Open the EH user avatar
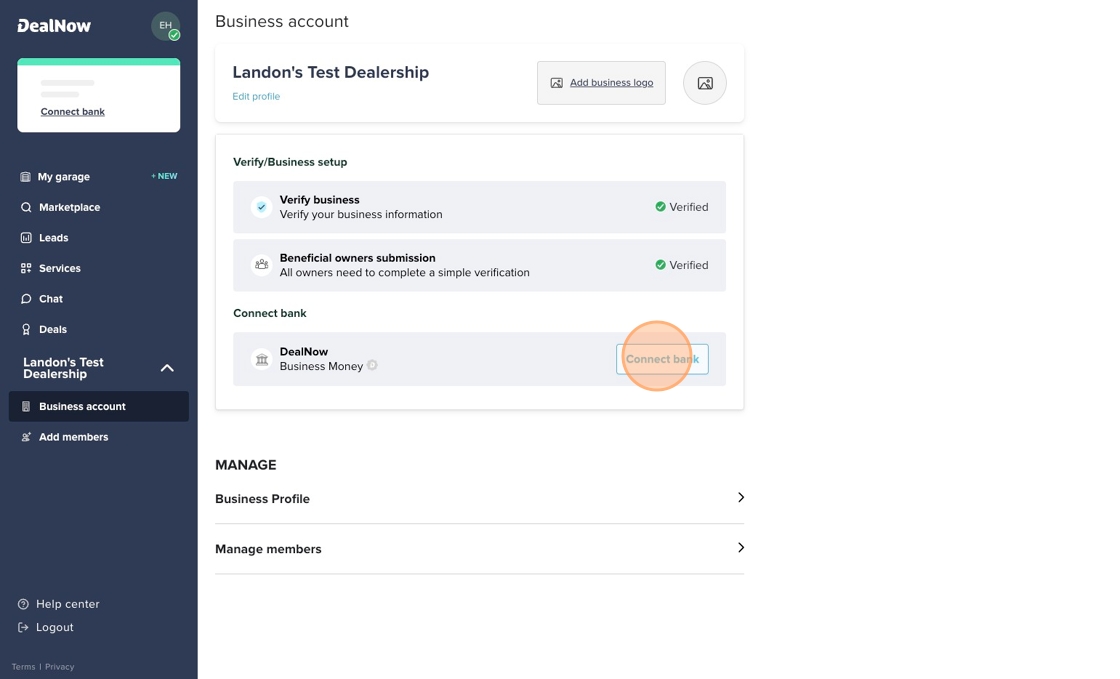Viewport: 1120px width, 679px height. coord(166,26)
